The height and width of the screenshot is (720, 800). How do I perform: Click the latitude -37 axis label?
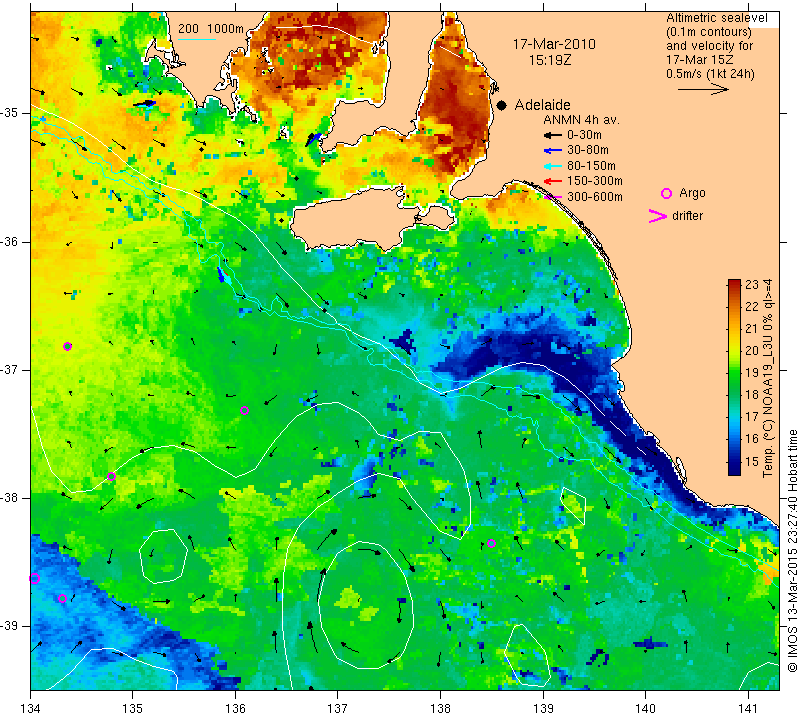coord(9,369)
